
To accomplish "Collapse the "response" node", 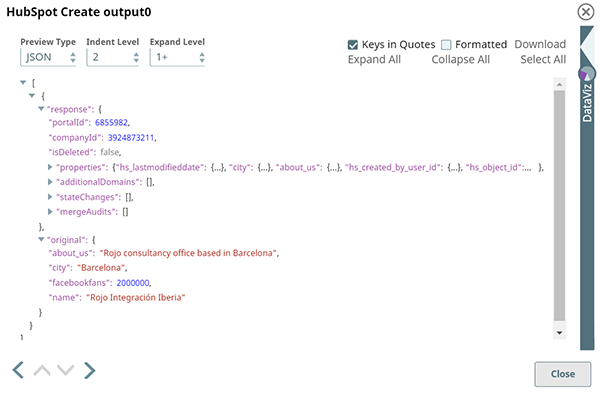I will [41, 109].
